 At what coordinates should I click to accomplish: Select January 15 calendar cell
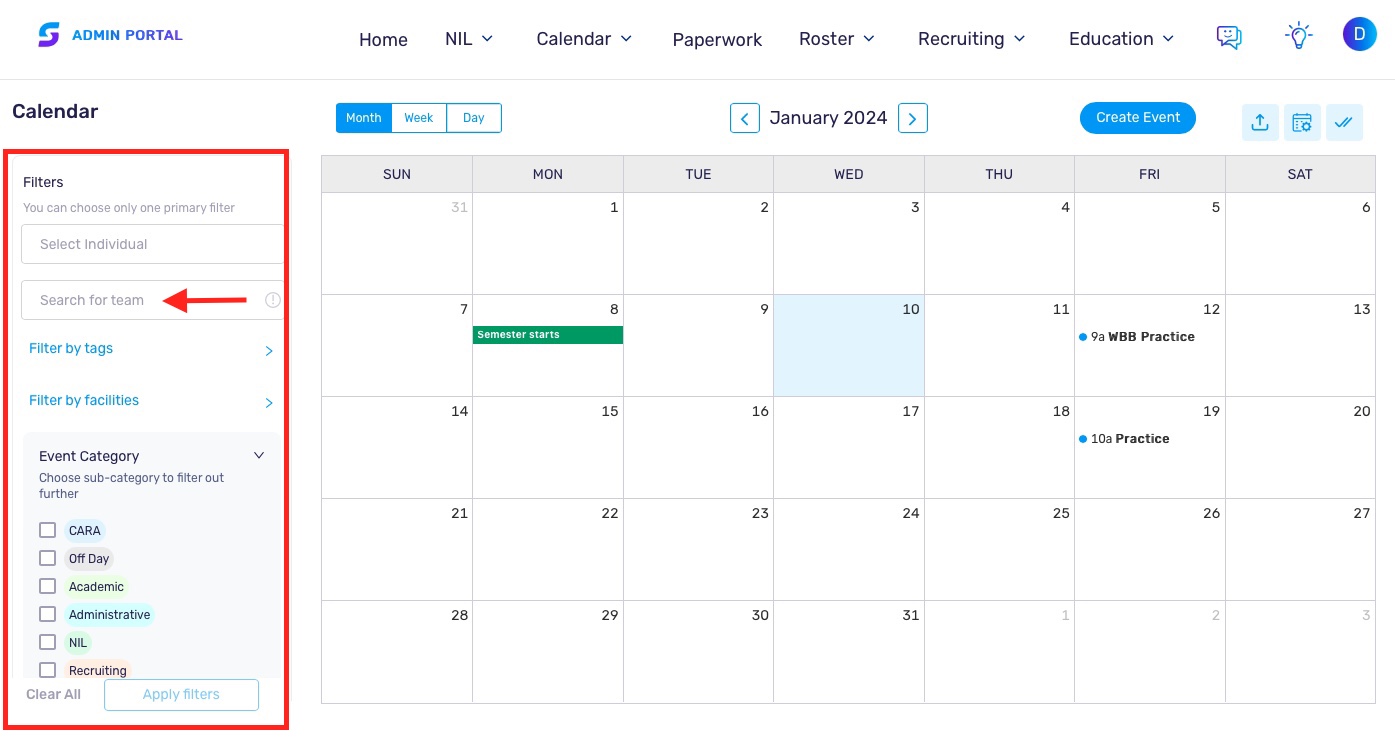point(548,447)
